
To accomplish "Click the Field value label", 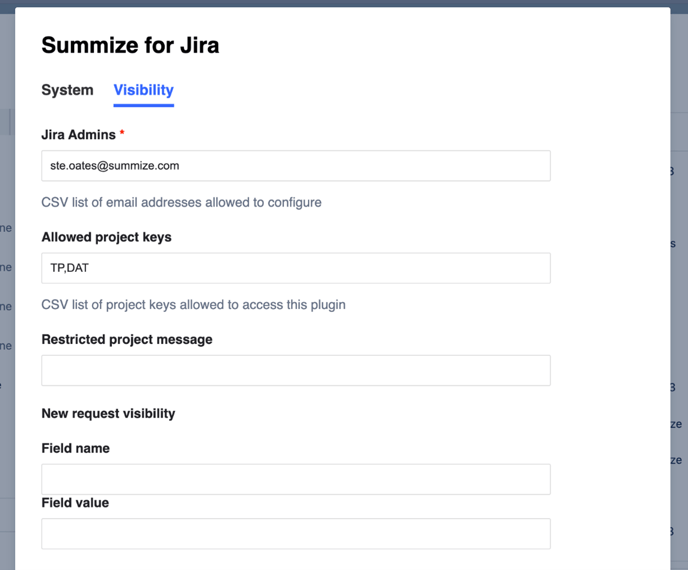I will pos(75,502).
